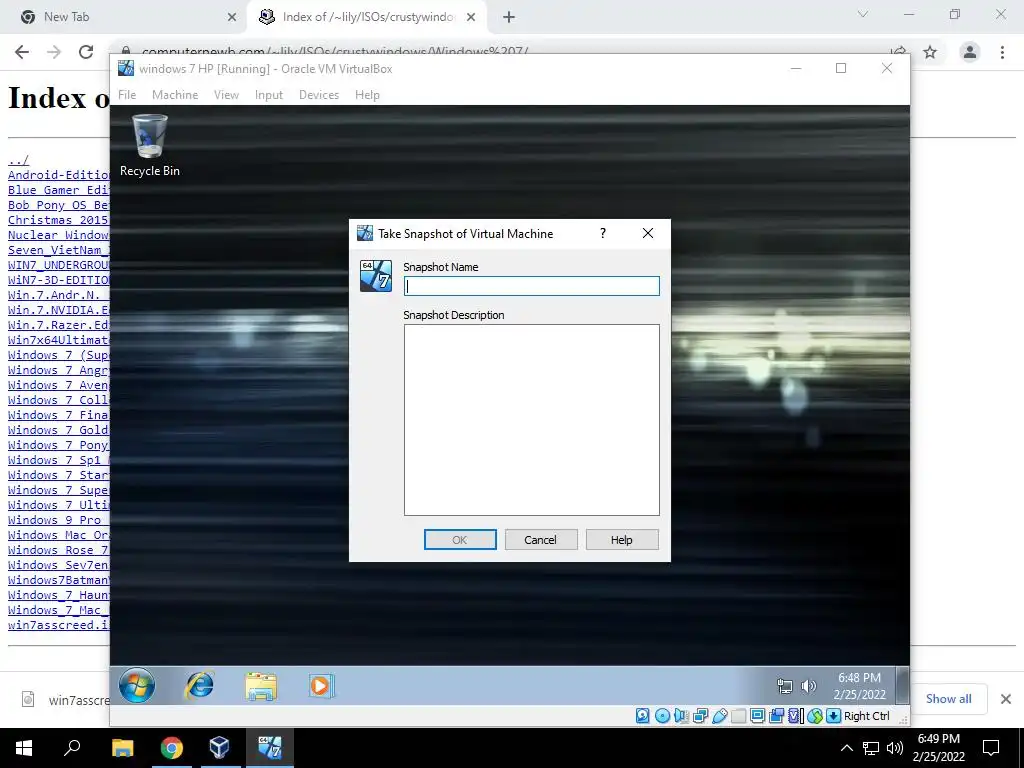Cancel the Take Snapshot dialog
Viewport: 1024px width, 768px height.
pos(541,540)
